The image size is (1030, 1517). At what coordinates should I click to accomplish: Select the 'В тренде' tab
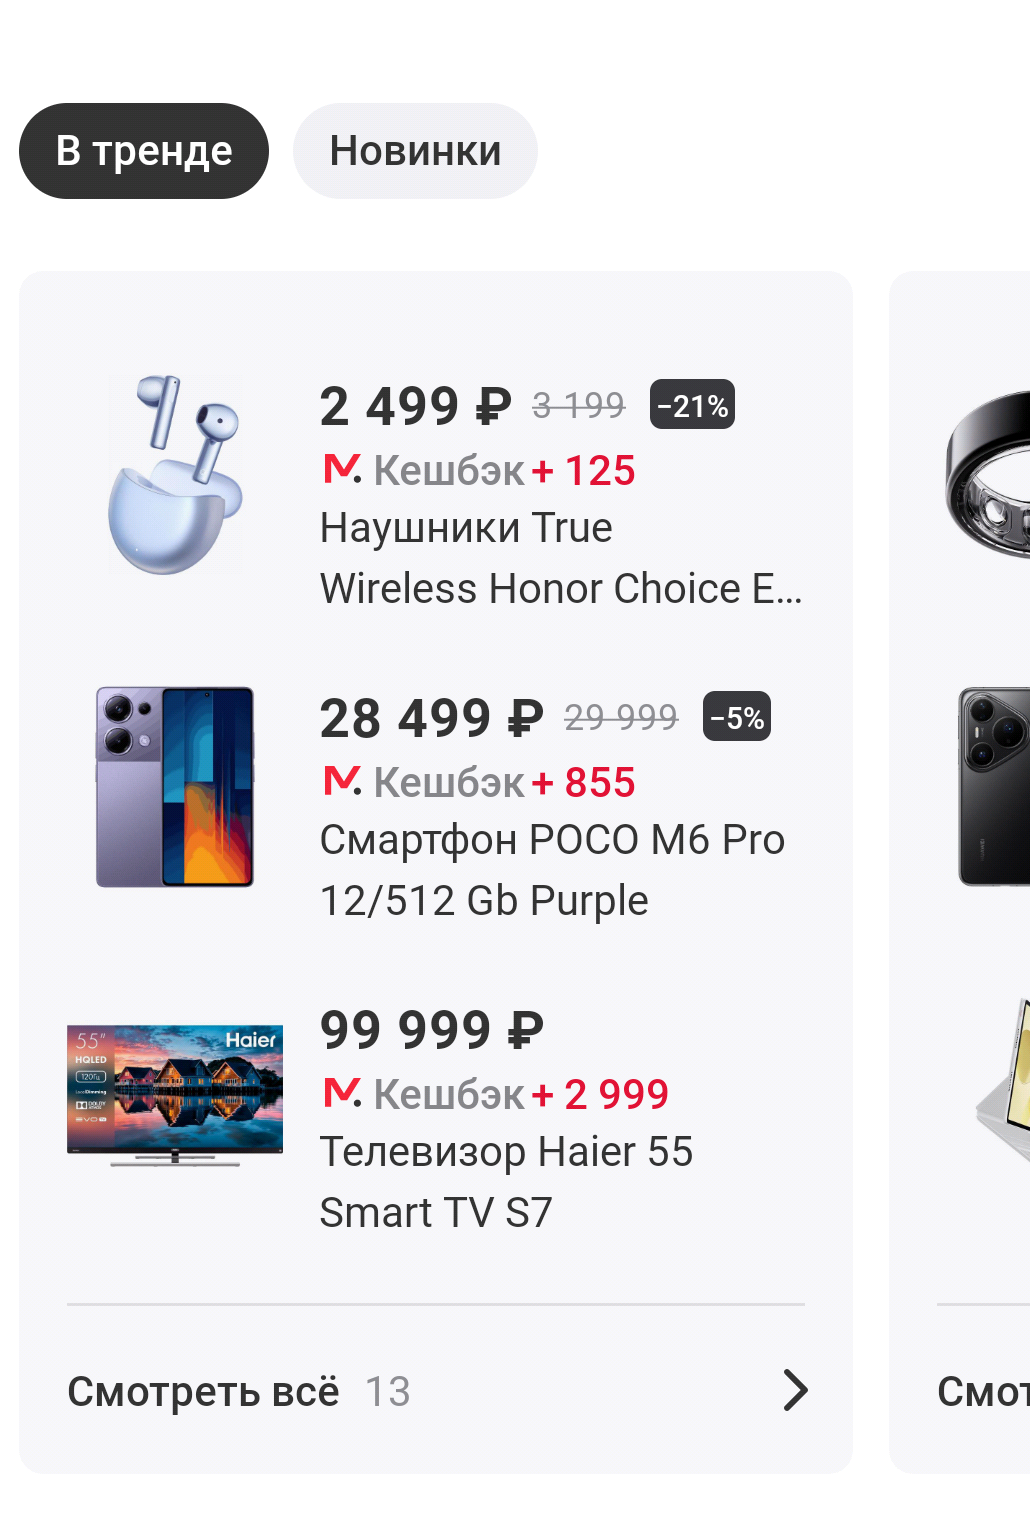[x=144, y=151]
